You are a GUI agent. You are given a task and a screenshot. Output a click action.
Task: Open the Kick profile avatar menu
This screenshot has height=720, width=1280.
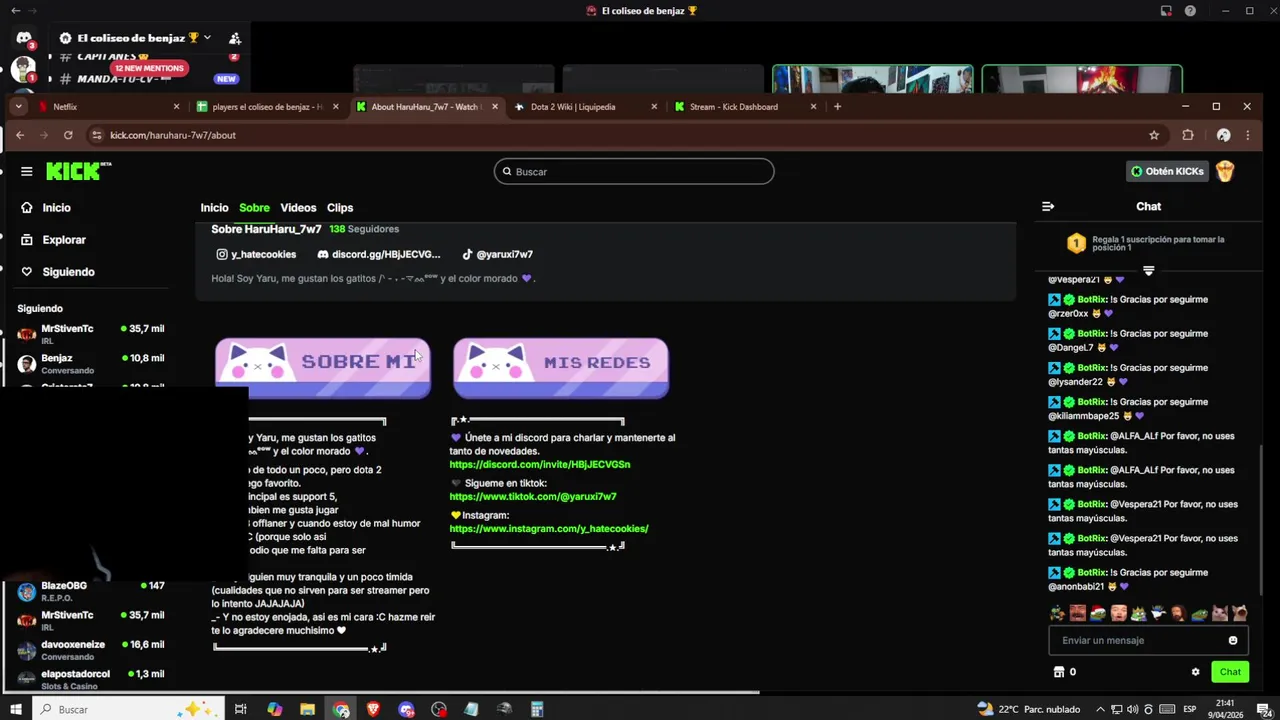point(1225,171)
